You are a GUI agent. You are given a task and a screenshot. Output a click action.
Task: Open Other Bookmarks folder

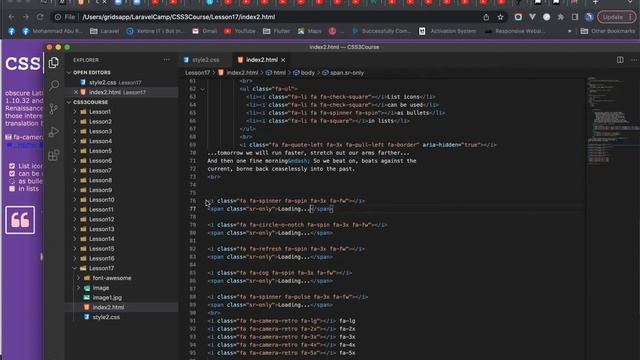coord(608,31)
